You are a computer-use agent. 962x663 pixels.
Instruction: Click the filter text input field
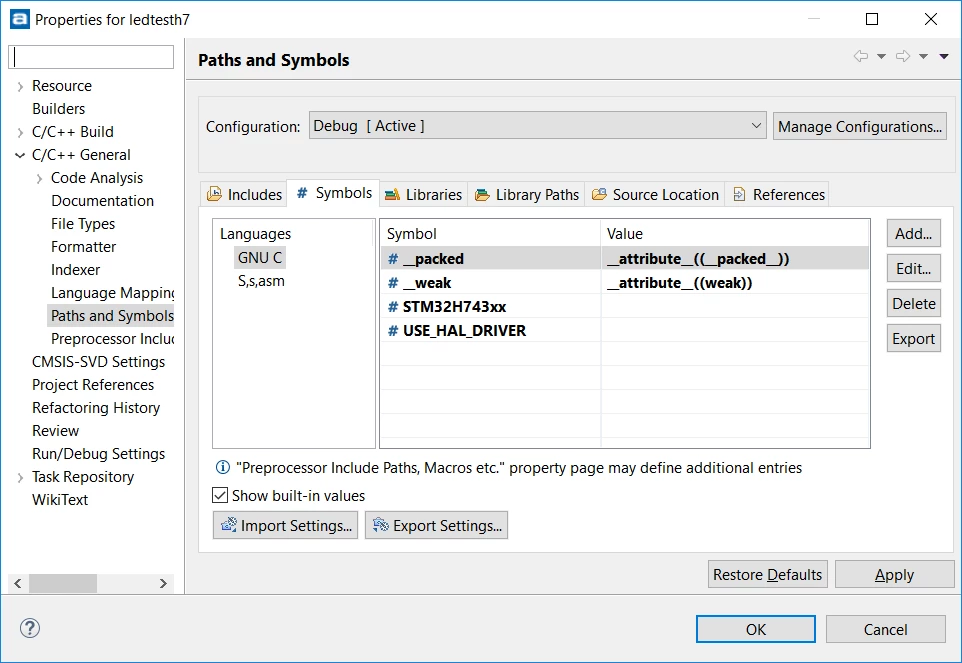[x=91, y=57]
